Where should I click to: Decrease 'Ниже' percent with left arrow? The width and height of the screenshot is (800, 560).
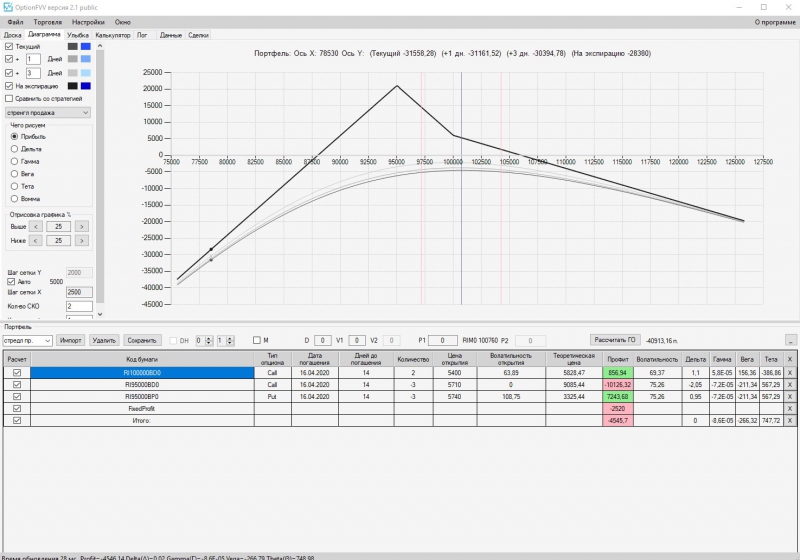pos(35,241)
